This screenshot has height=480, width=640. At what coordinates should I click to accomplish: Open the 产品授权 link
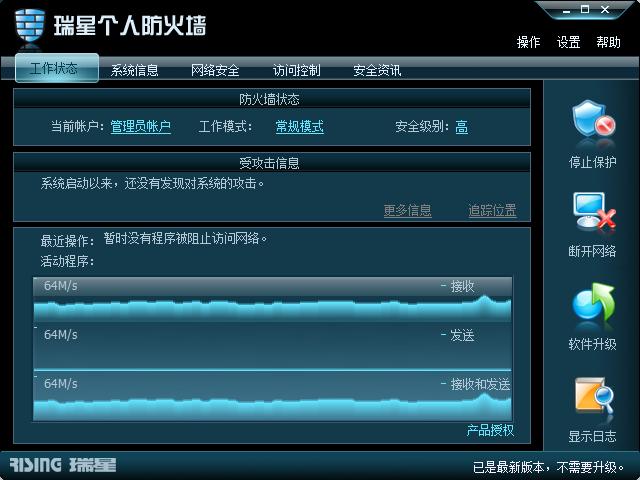click(x=490, y=430)
